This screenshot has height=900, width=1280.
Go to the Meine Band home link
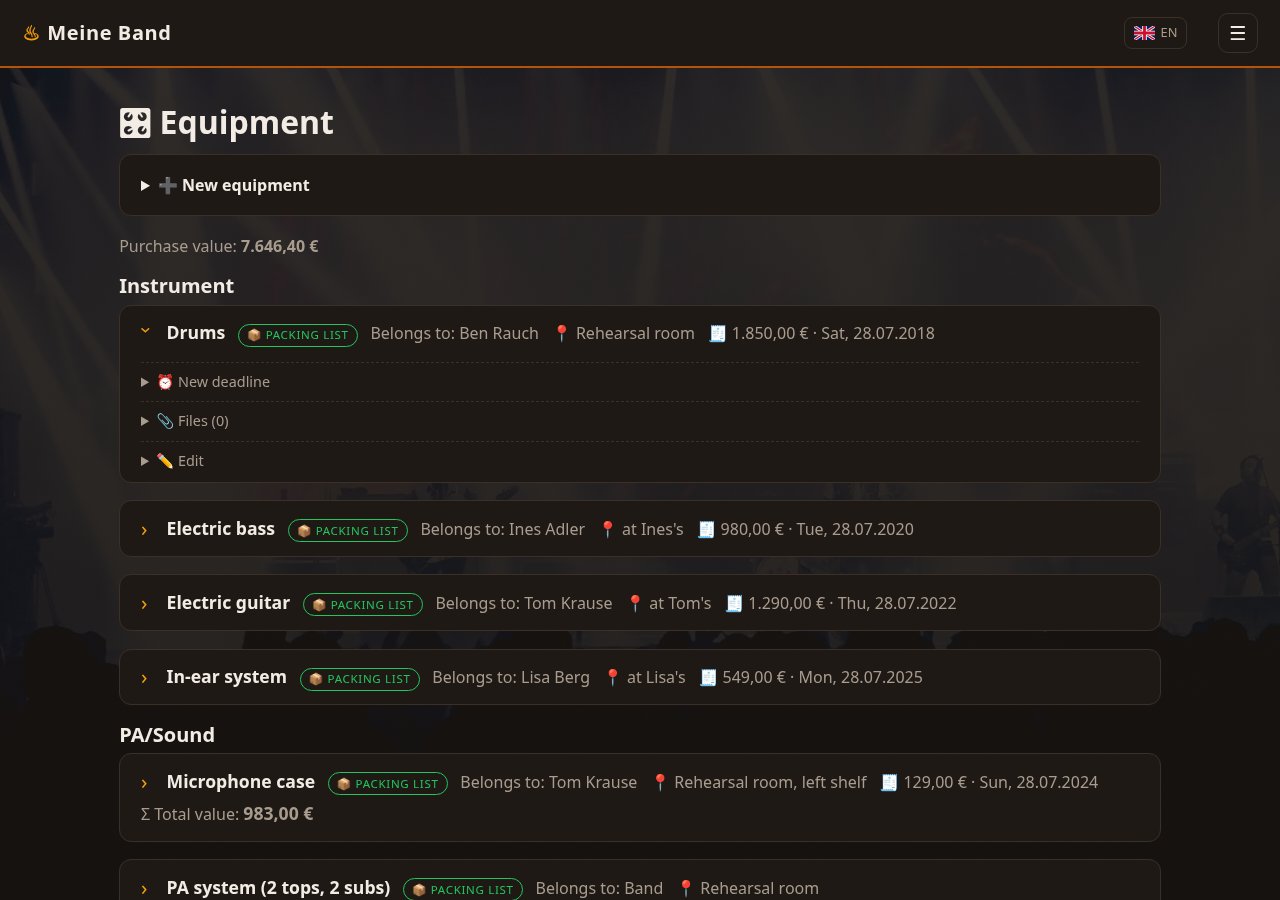tap(97, 33)
